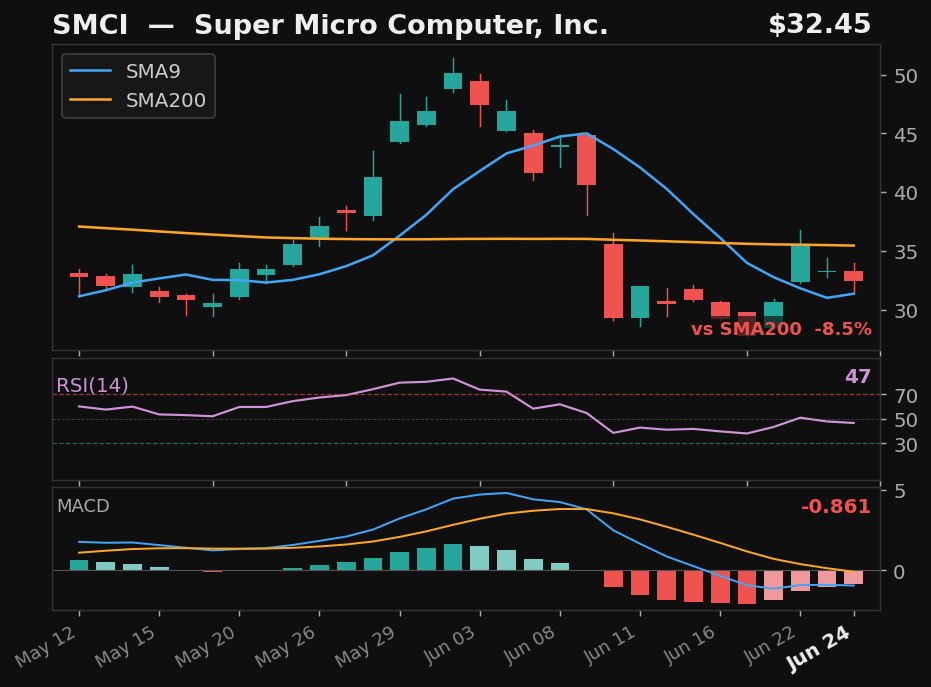Screen dimensions: 931x687
Task: Click the 50 price axis label
Action: [905, 76]
